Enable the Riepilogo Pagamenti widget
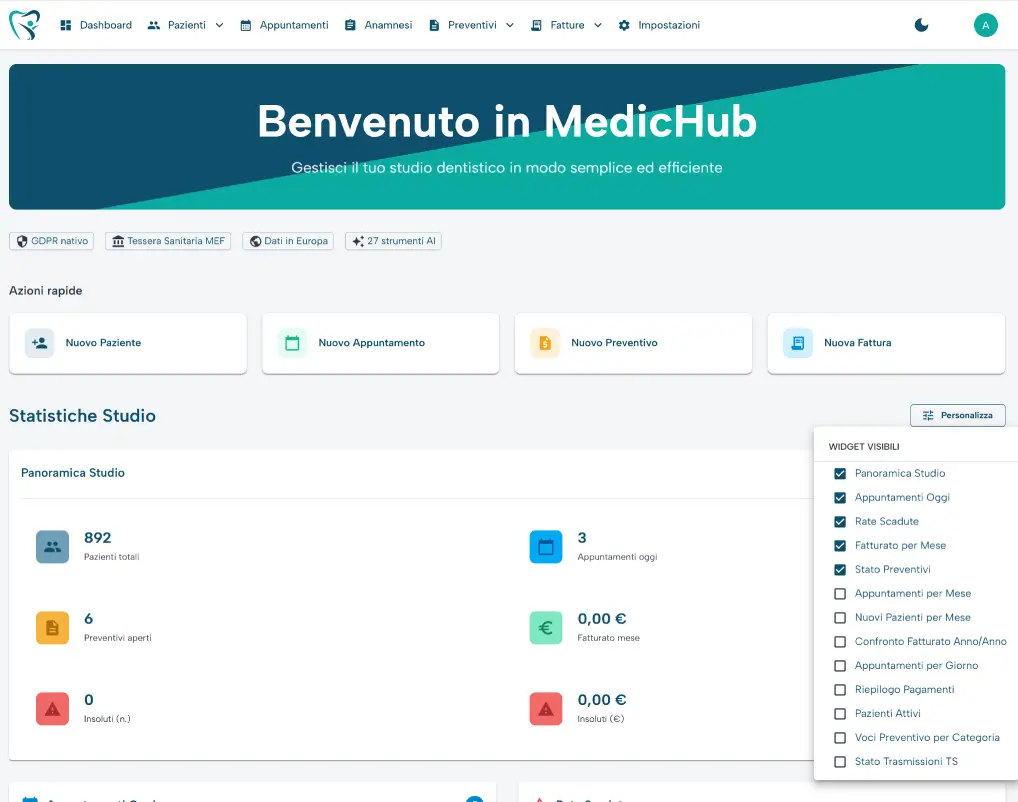Screen dimensions: 1018x802 point(840,690)
